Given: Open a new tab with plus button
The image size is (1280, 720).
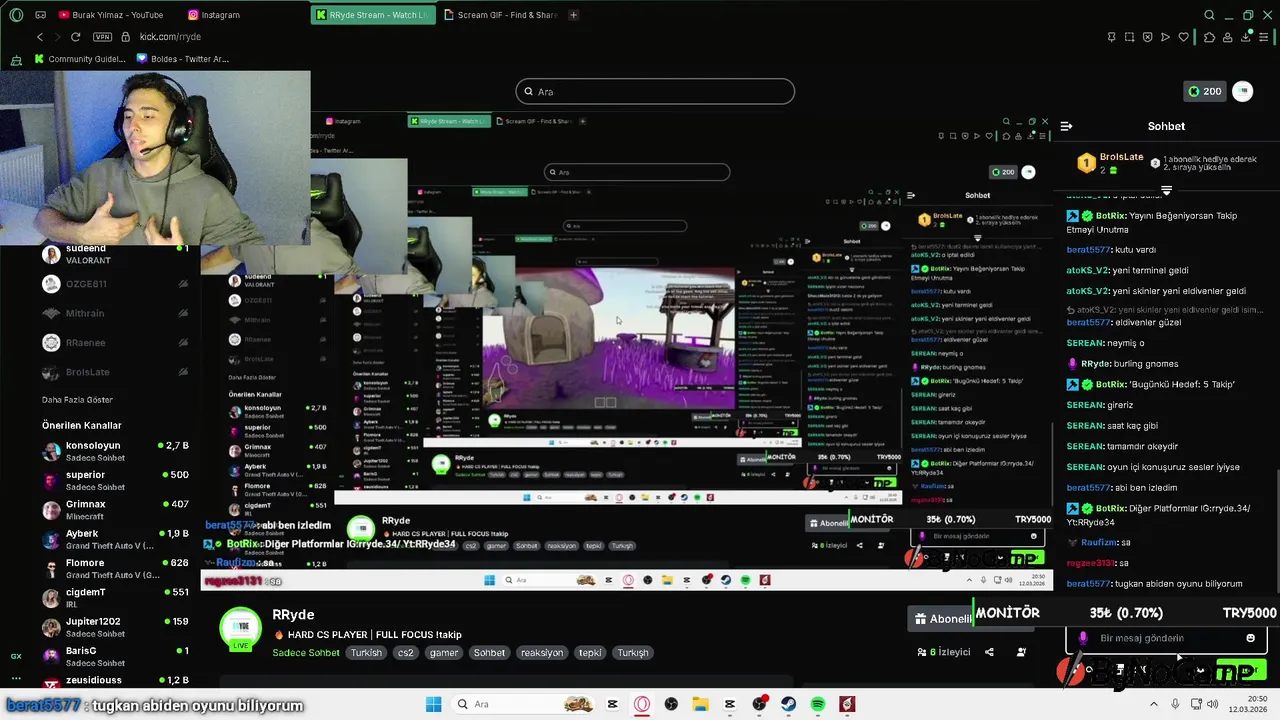Looking at the screenshot, I should [x=573, y=15].
